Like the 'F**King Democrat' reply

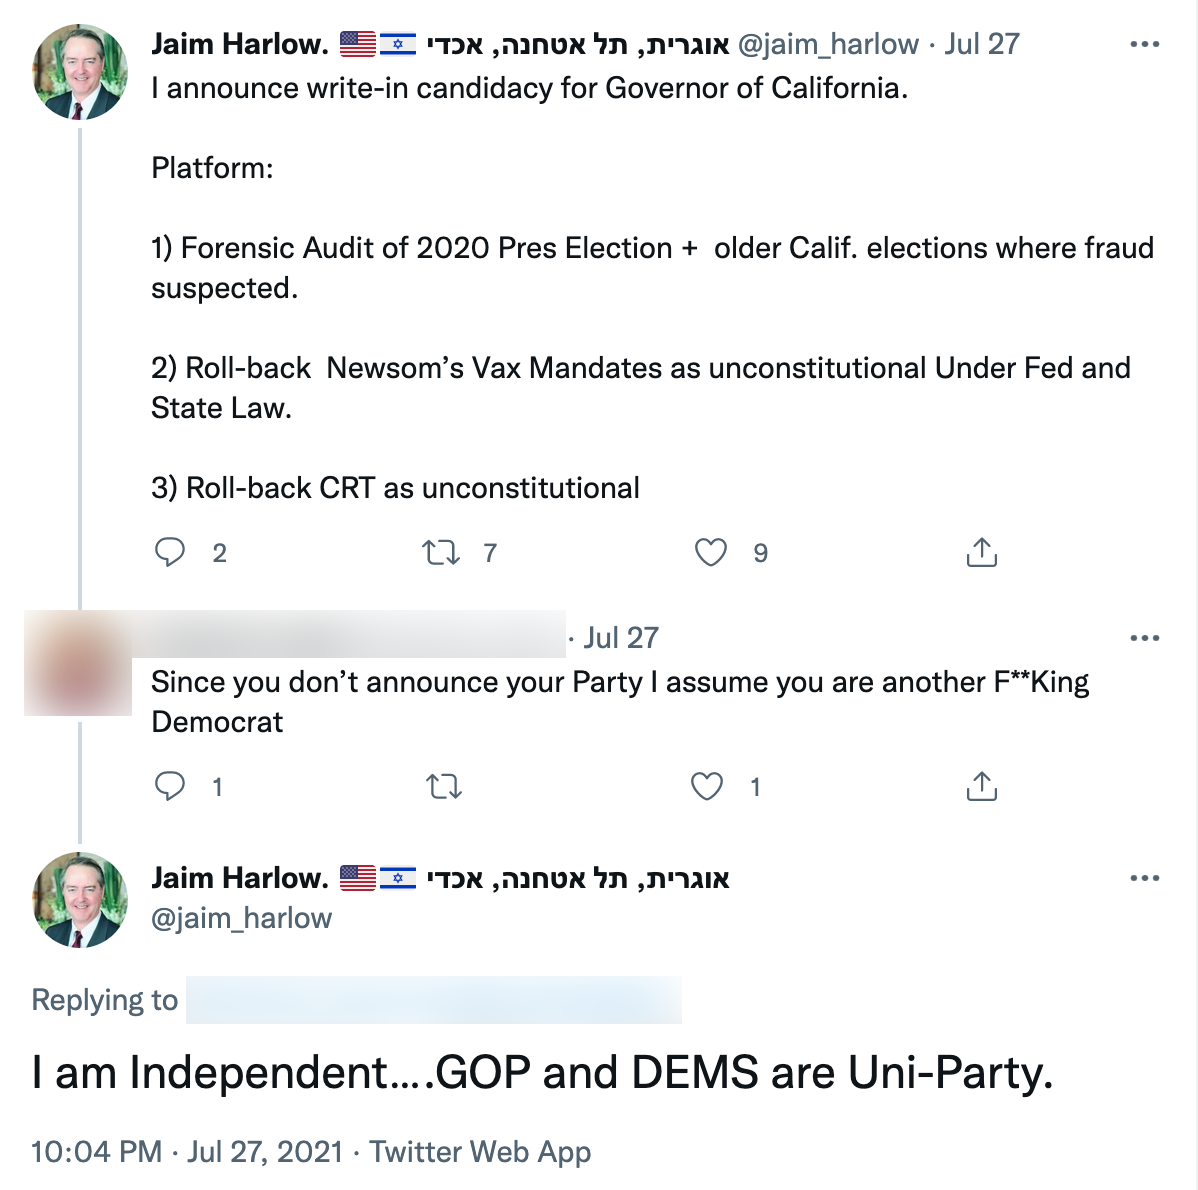[707, 787]
